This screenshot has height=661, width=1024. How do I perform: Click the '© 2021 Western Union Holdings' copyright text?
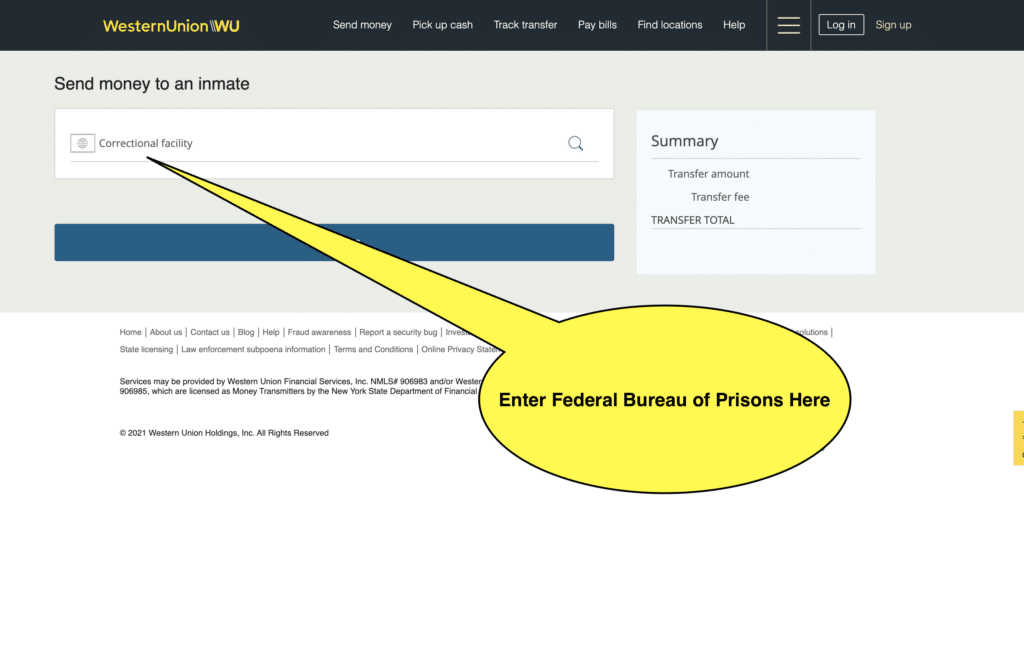(224, 433)
